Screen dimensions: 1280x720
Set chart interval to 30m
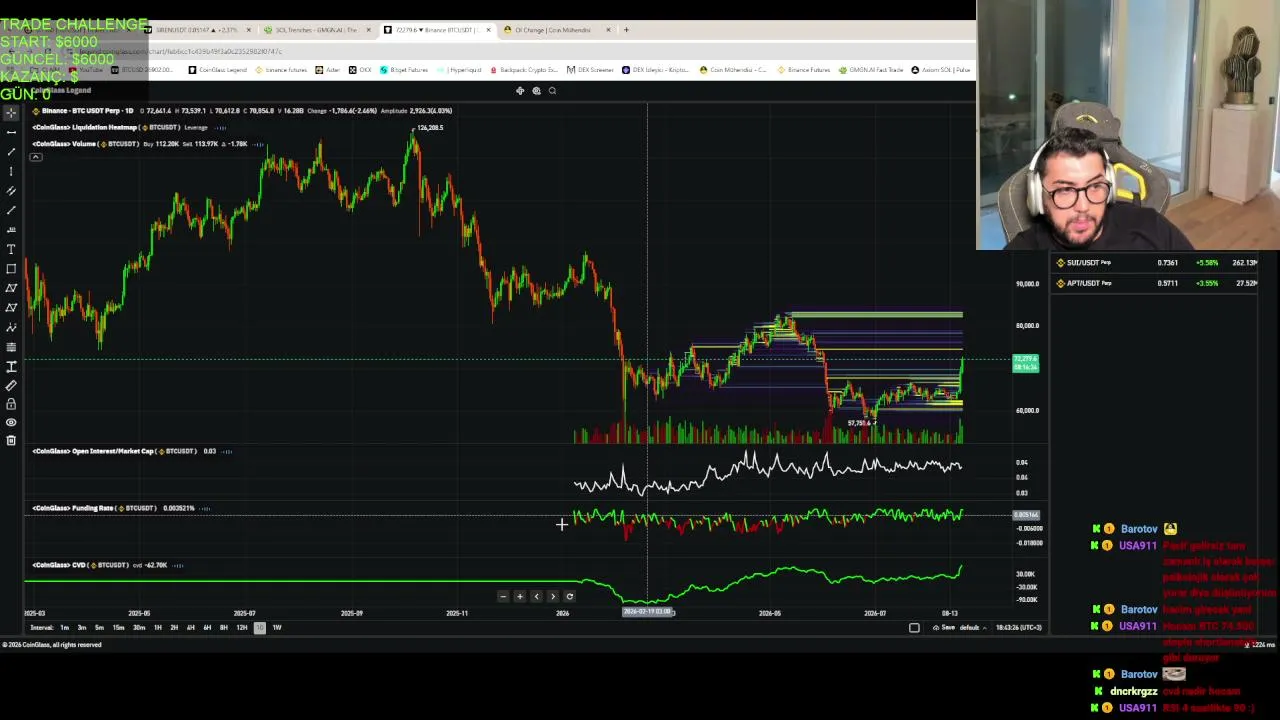(139, 628)
